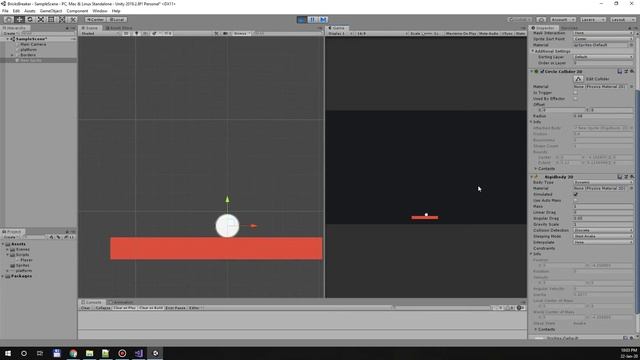640x360 pixels.
Task: Switch to the Game tab
Action: point(337,28)
